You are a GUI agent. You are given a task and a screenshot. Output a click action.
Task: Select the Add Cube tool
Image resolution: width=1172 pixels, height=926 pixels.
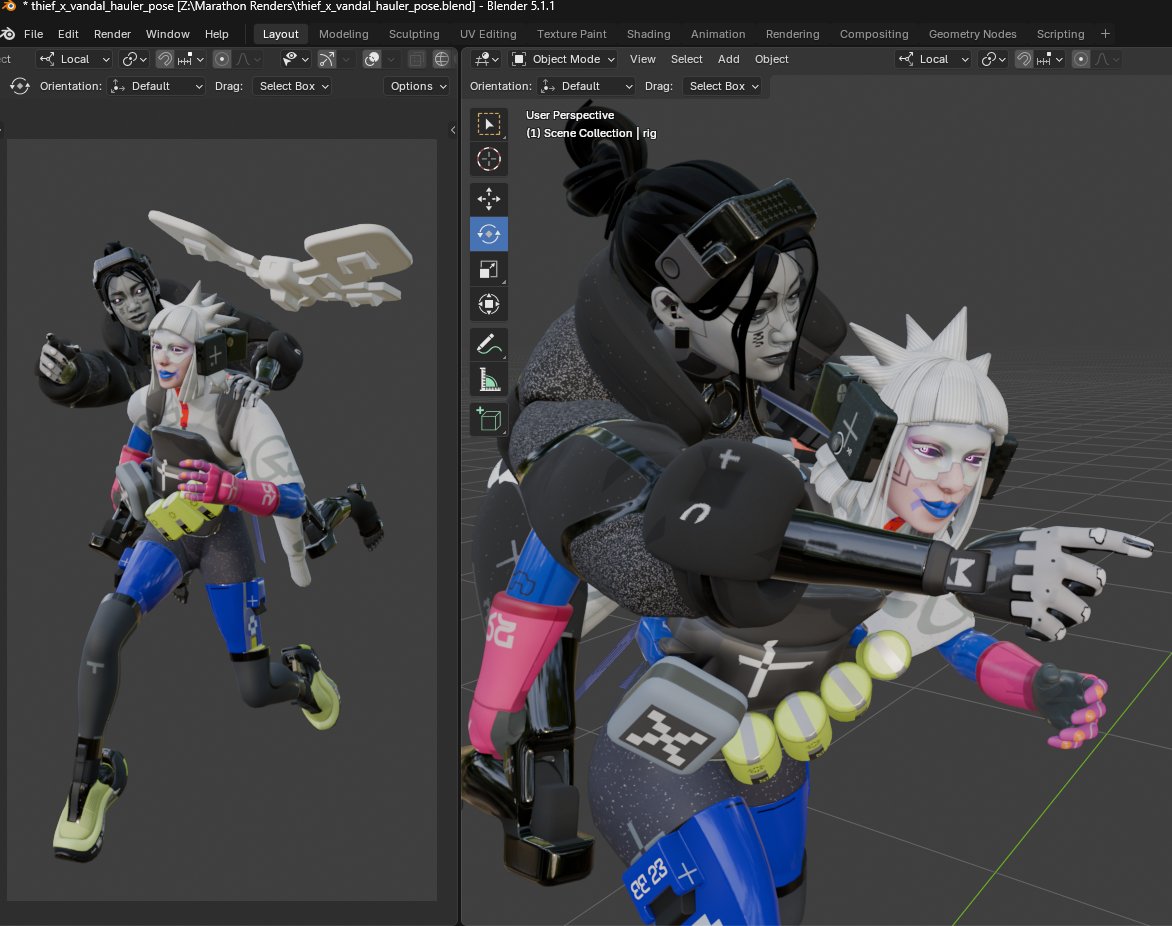click(x=489, y=419)
